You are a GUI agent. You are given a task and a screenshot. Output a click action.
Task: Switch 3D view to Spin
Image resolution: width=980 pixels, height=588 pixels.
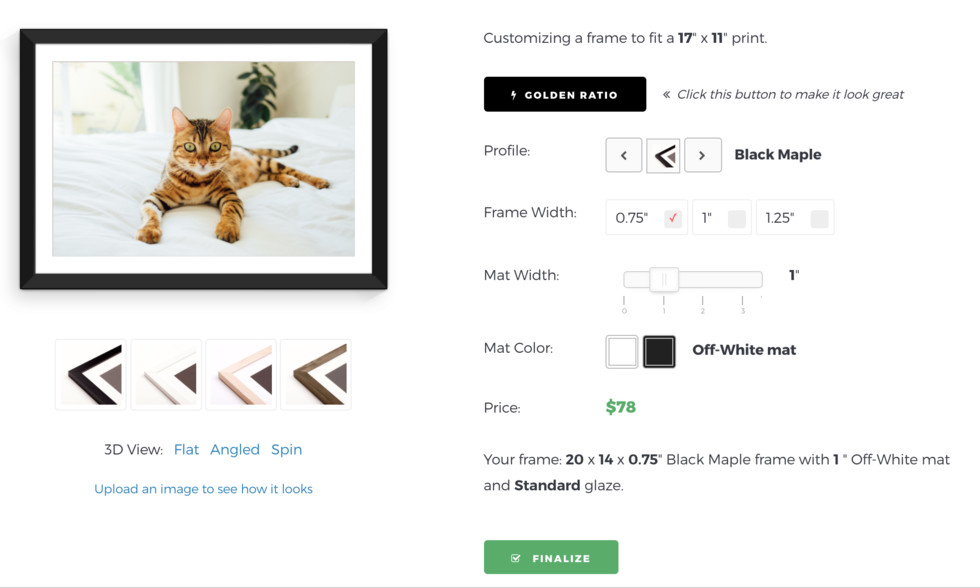(286, 450)
